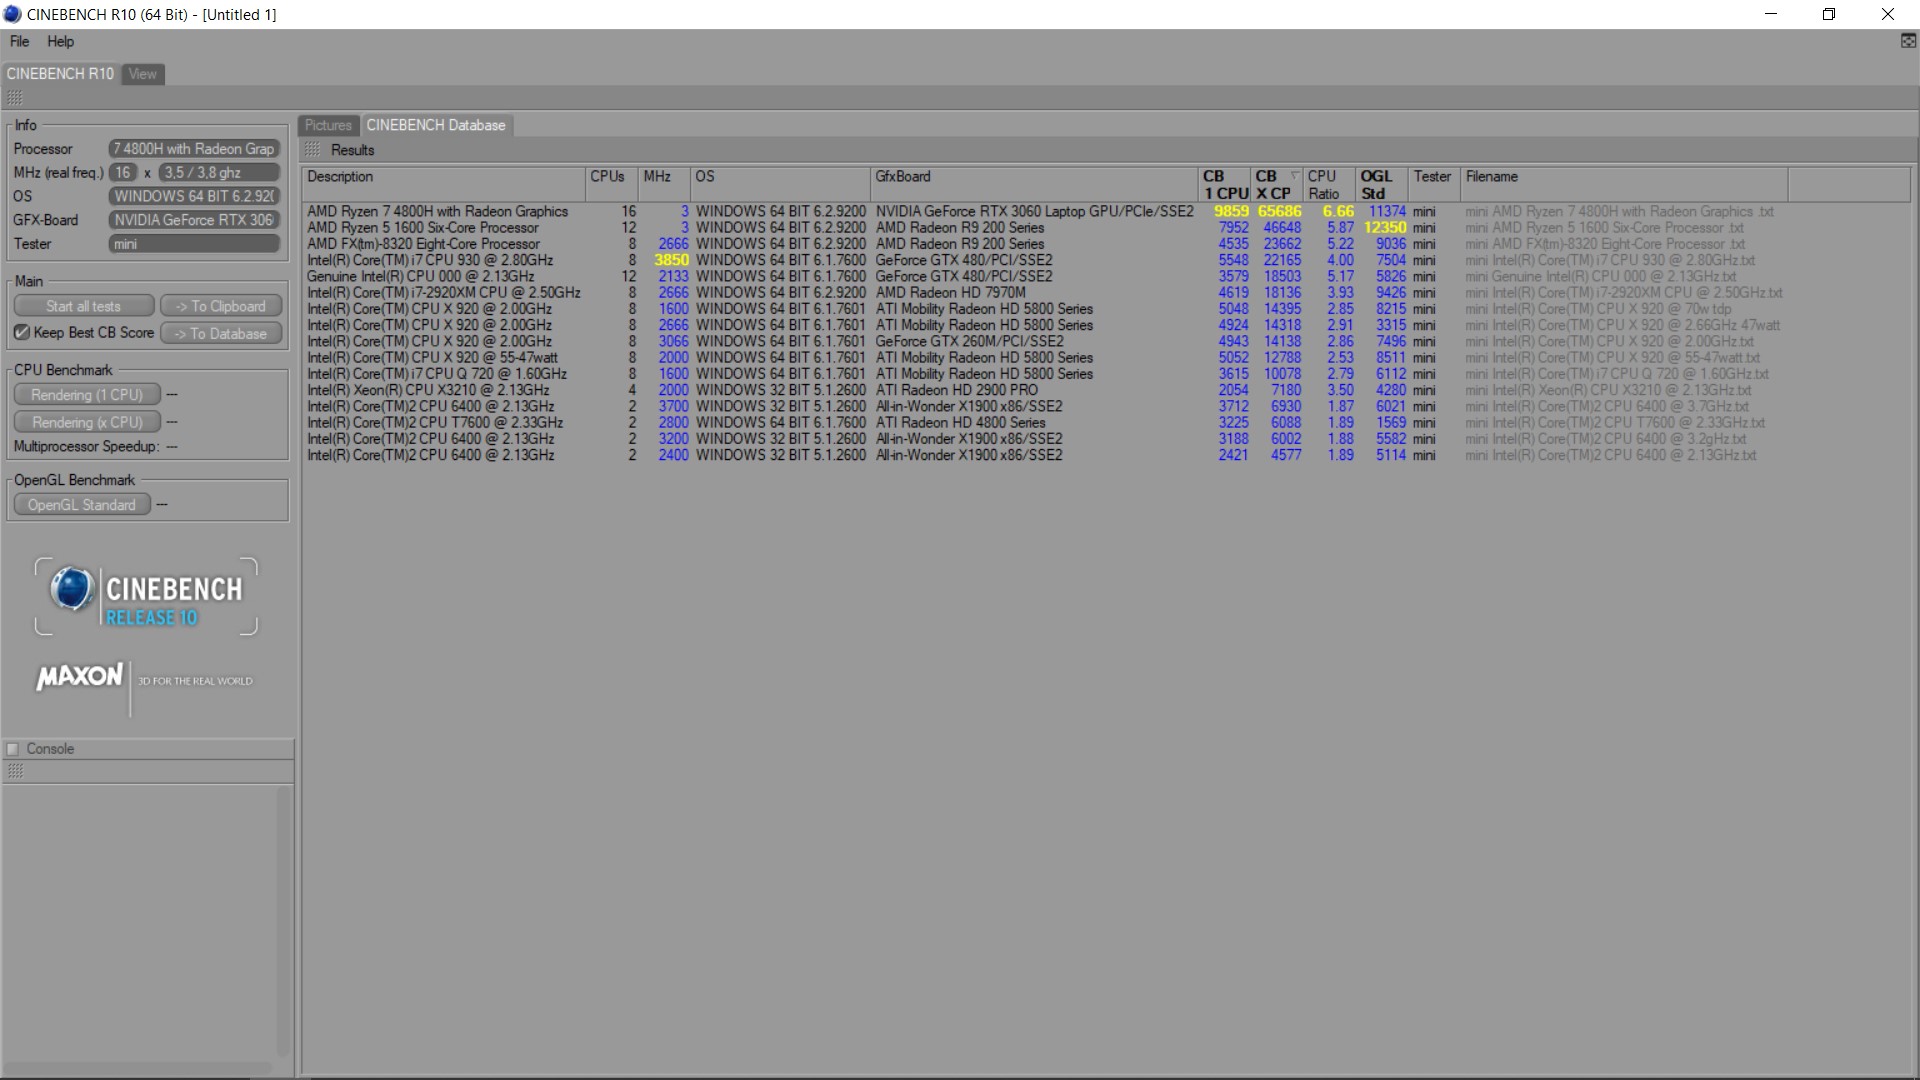1920x1080 pixels.
Task: Switch to the Pictures tab
Action: click(328, 125)
